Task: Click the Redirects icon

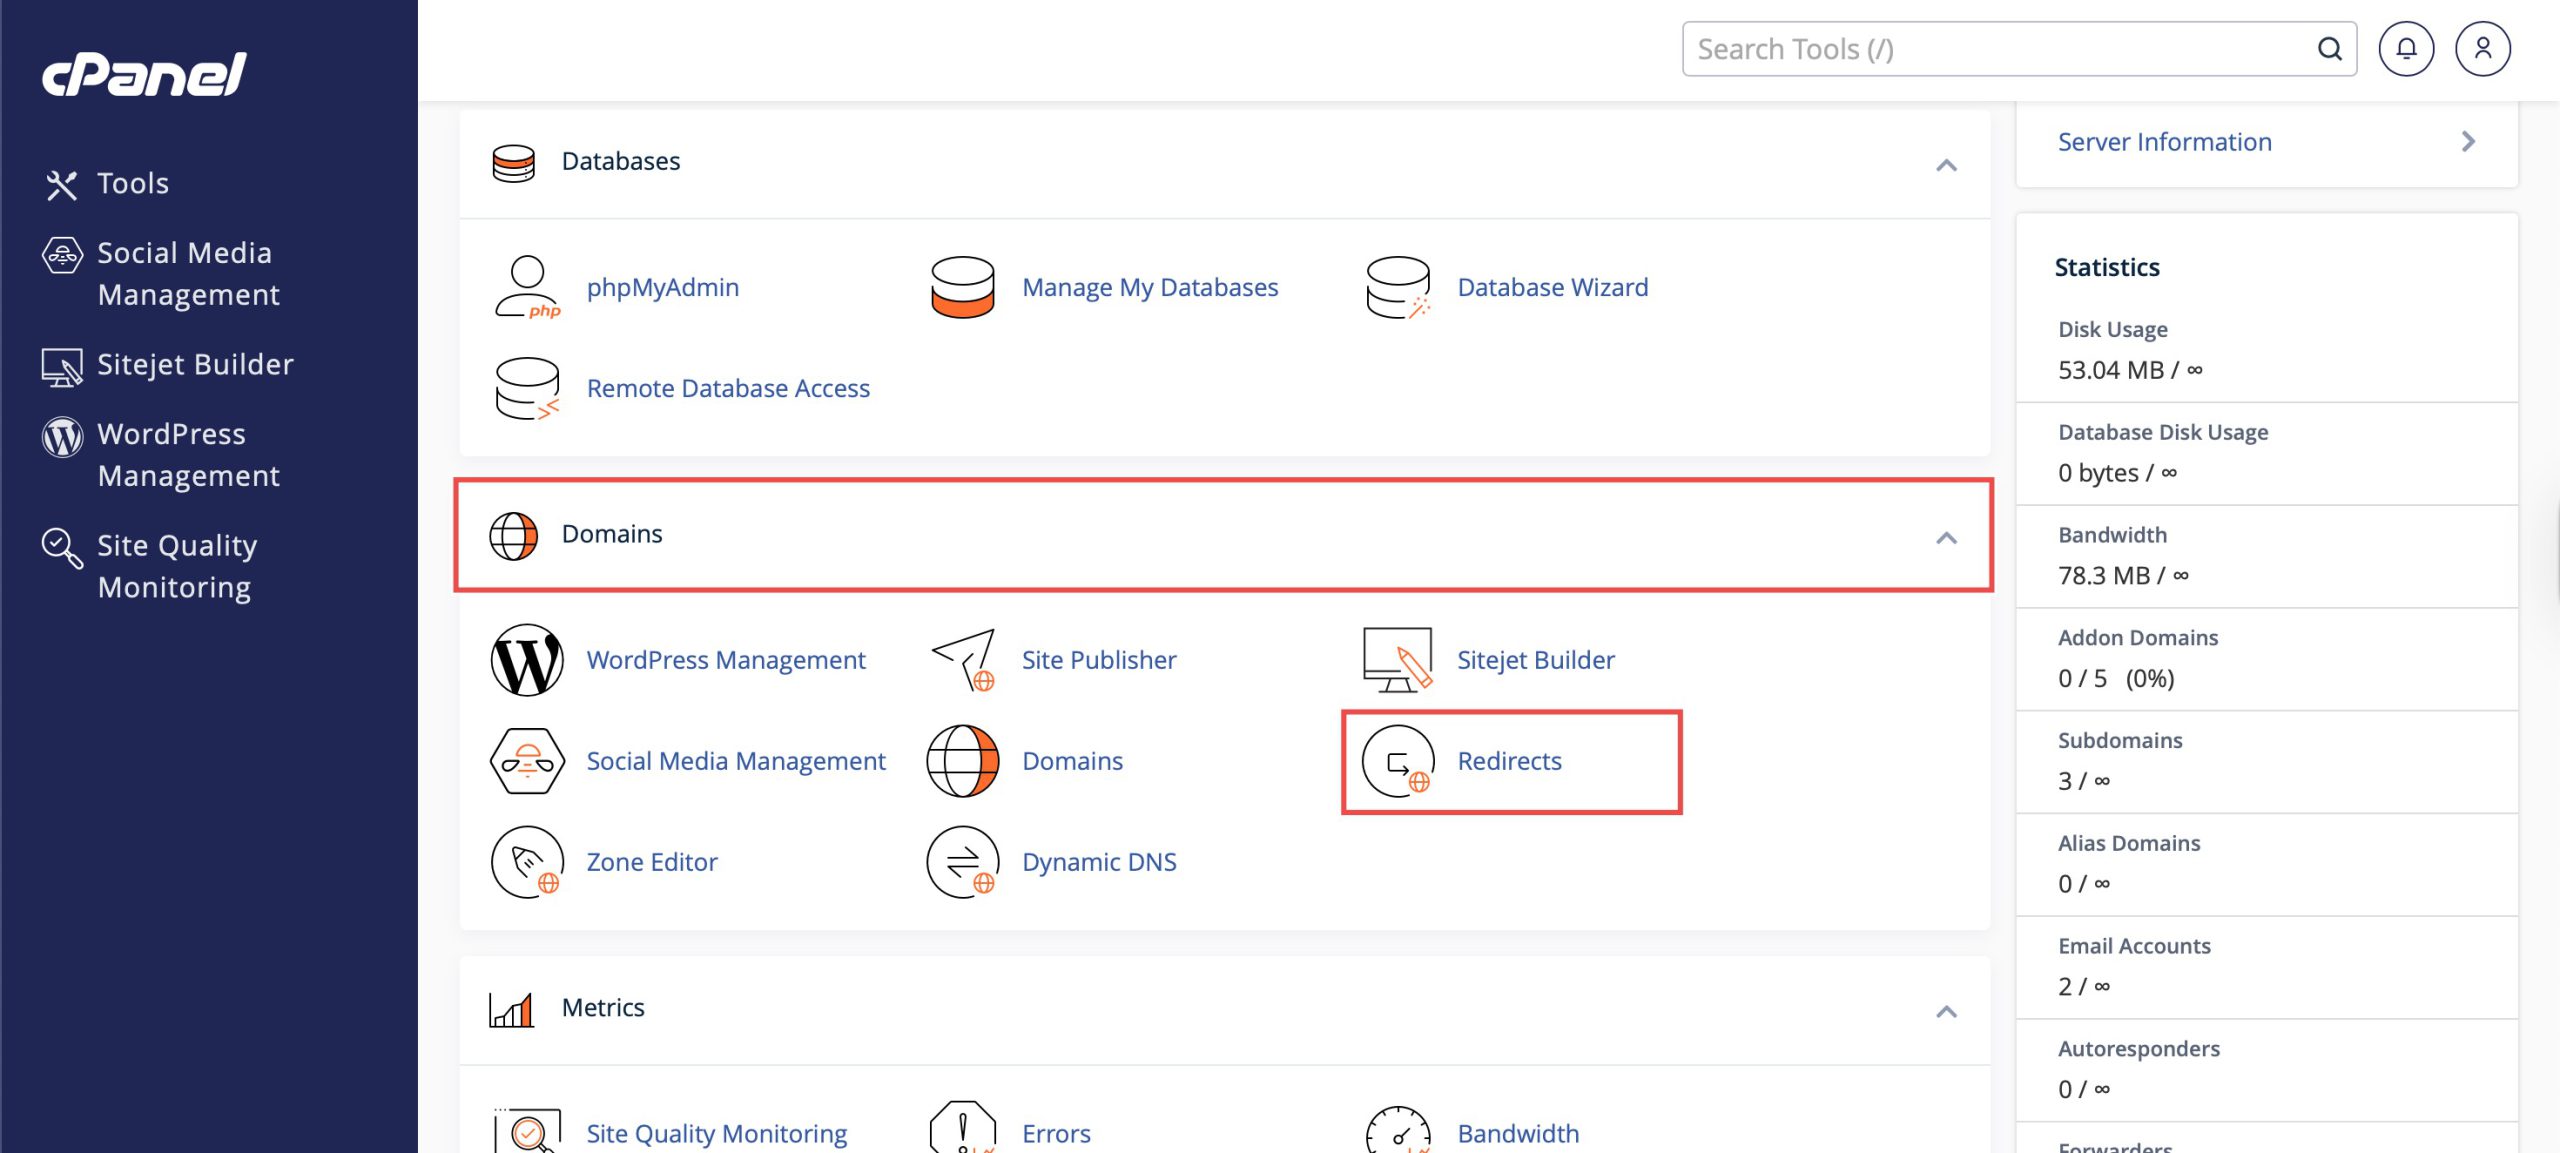Action: tap(1398, 761)
